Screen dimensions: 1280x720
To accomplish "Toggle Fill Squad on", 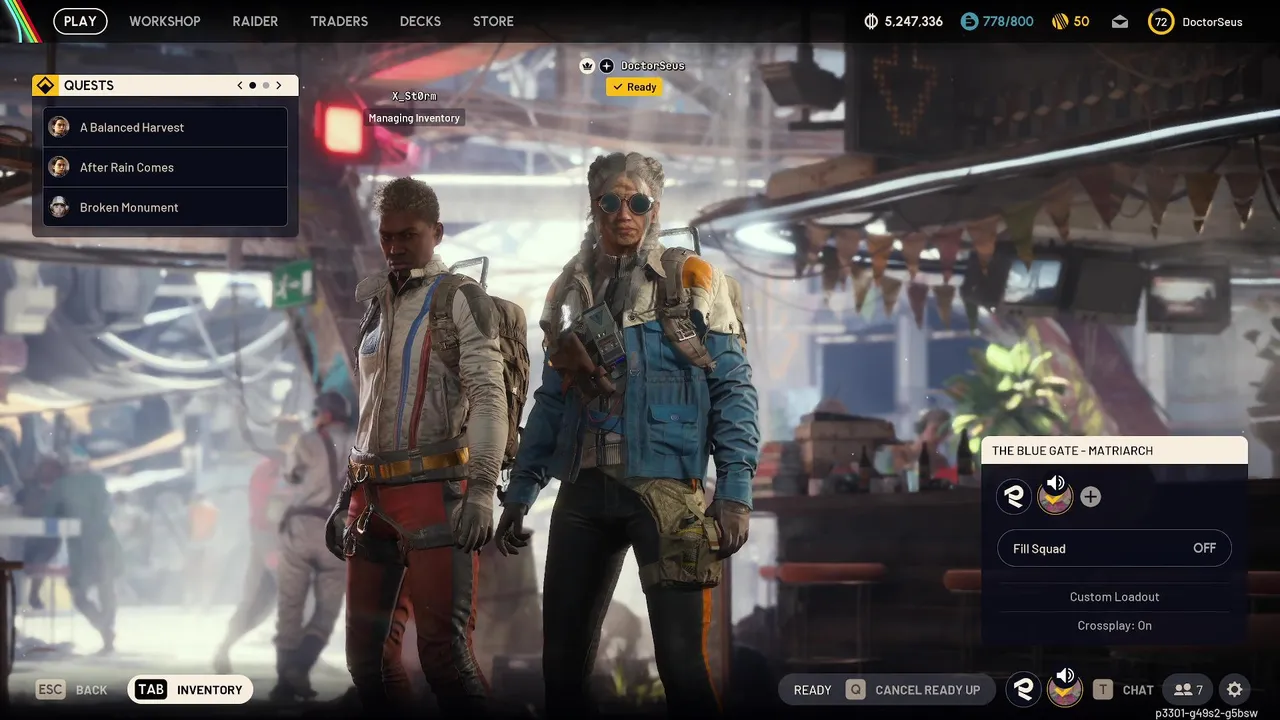I will 1114,548.
